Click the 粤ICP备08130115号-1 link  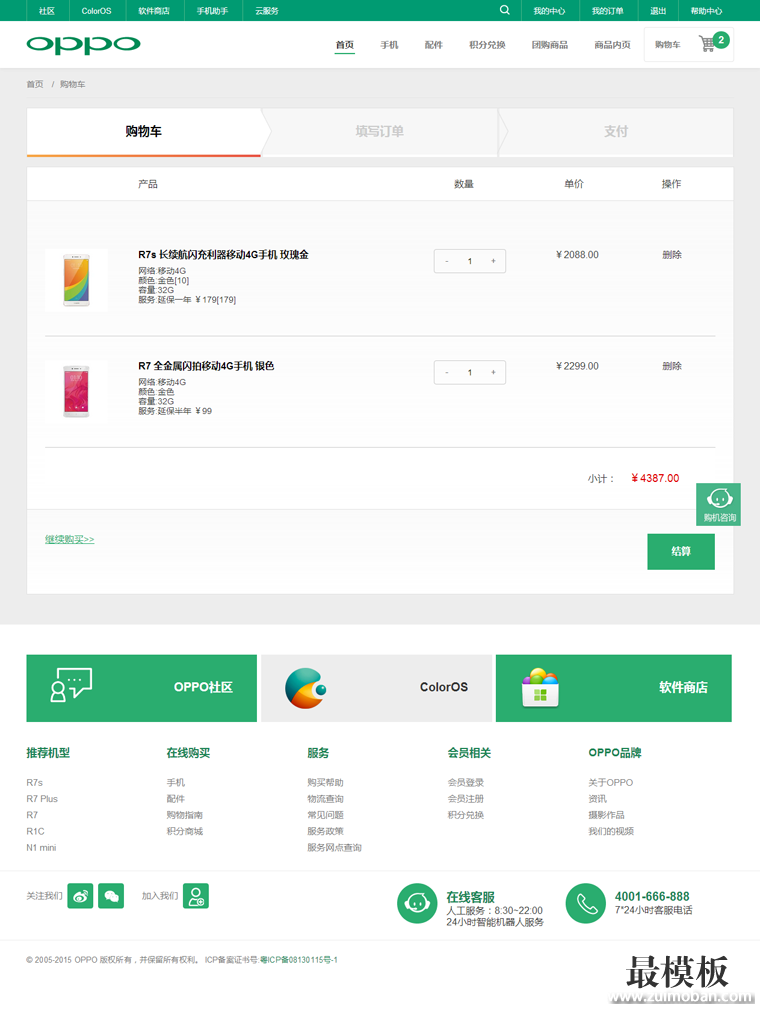pyautogui.click(x=299, y=959)
